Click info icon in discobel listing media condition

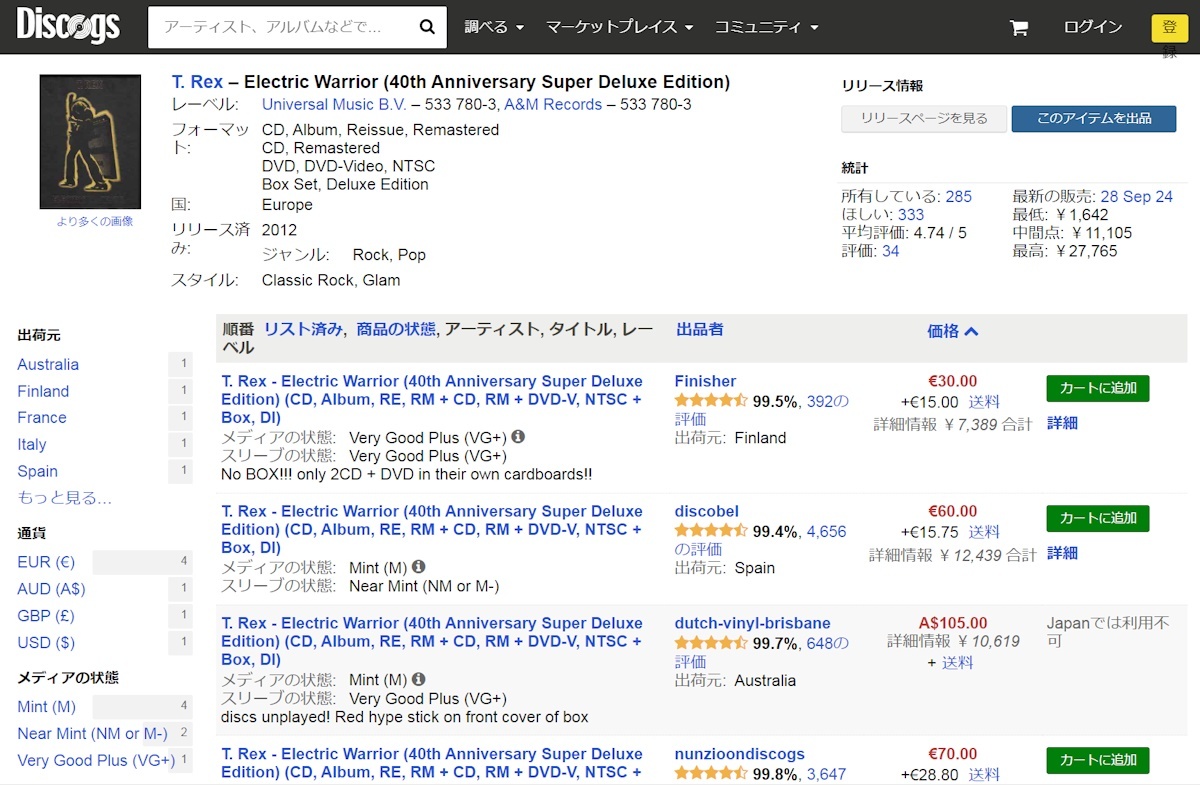418,567
